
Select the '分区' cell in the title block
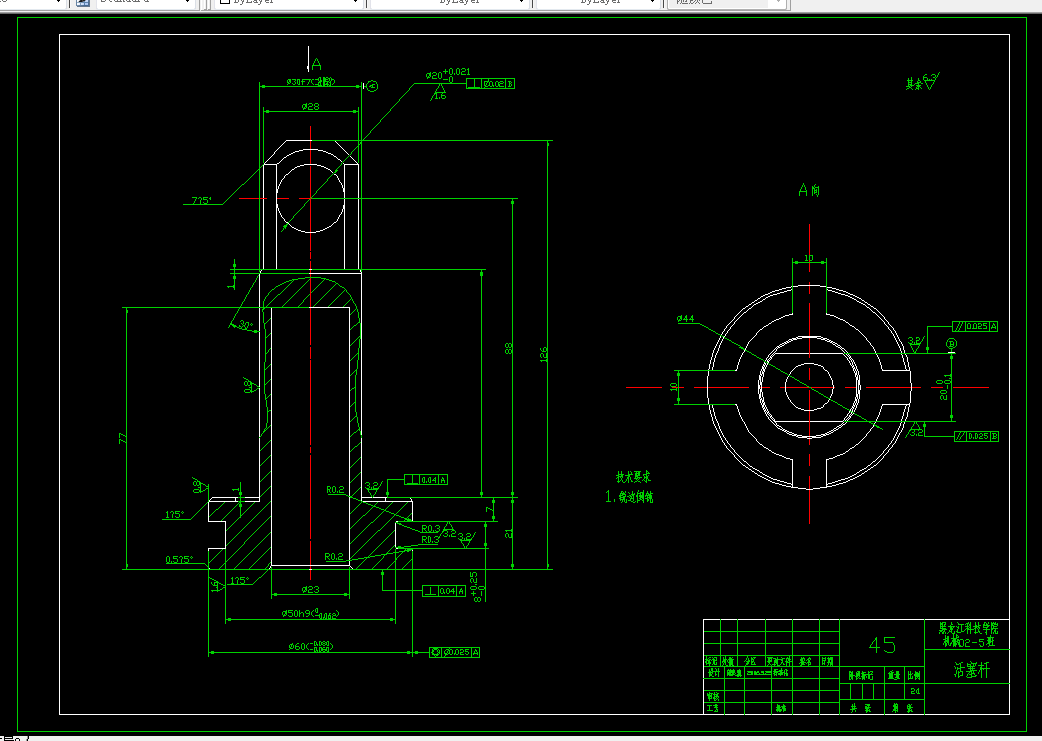click(751, 661)
